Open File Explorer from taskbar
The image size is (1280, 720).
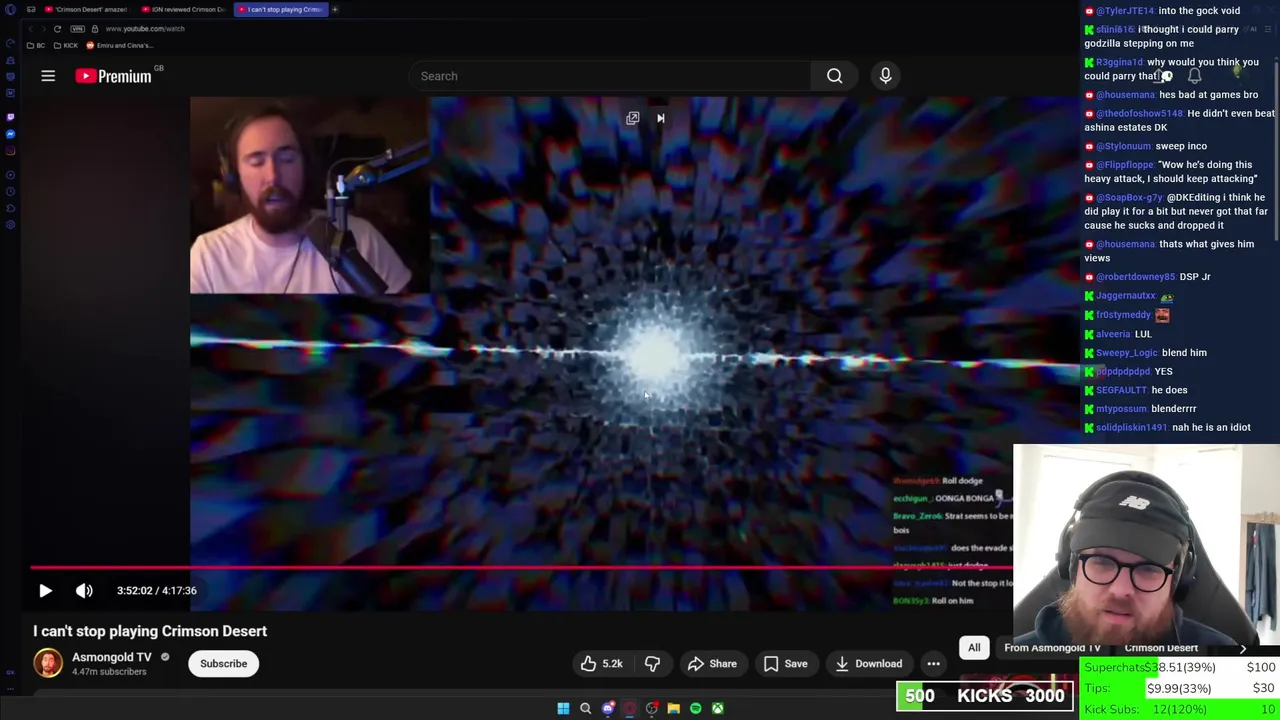click(x=673, y=709)
